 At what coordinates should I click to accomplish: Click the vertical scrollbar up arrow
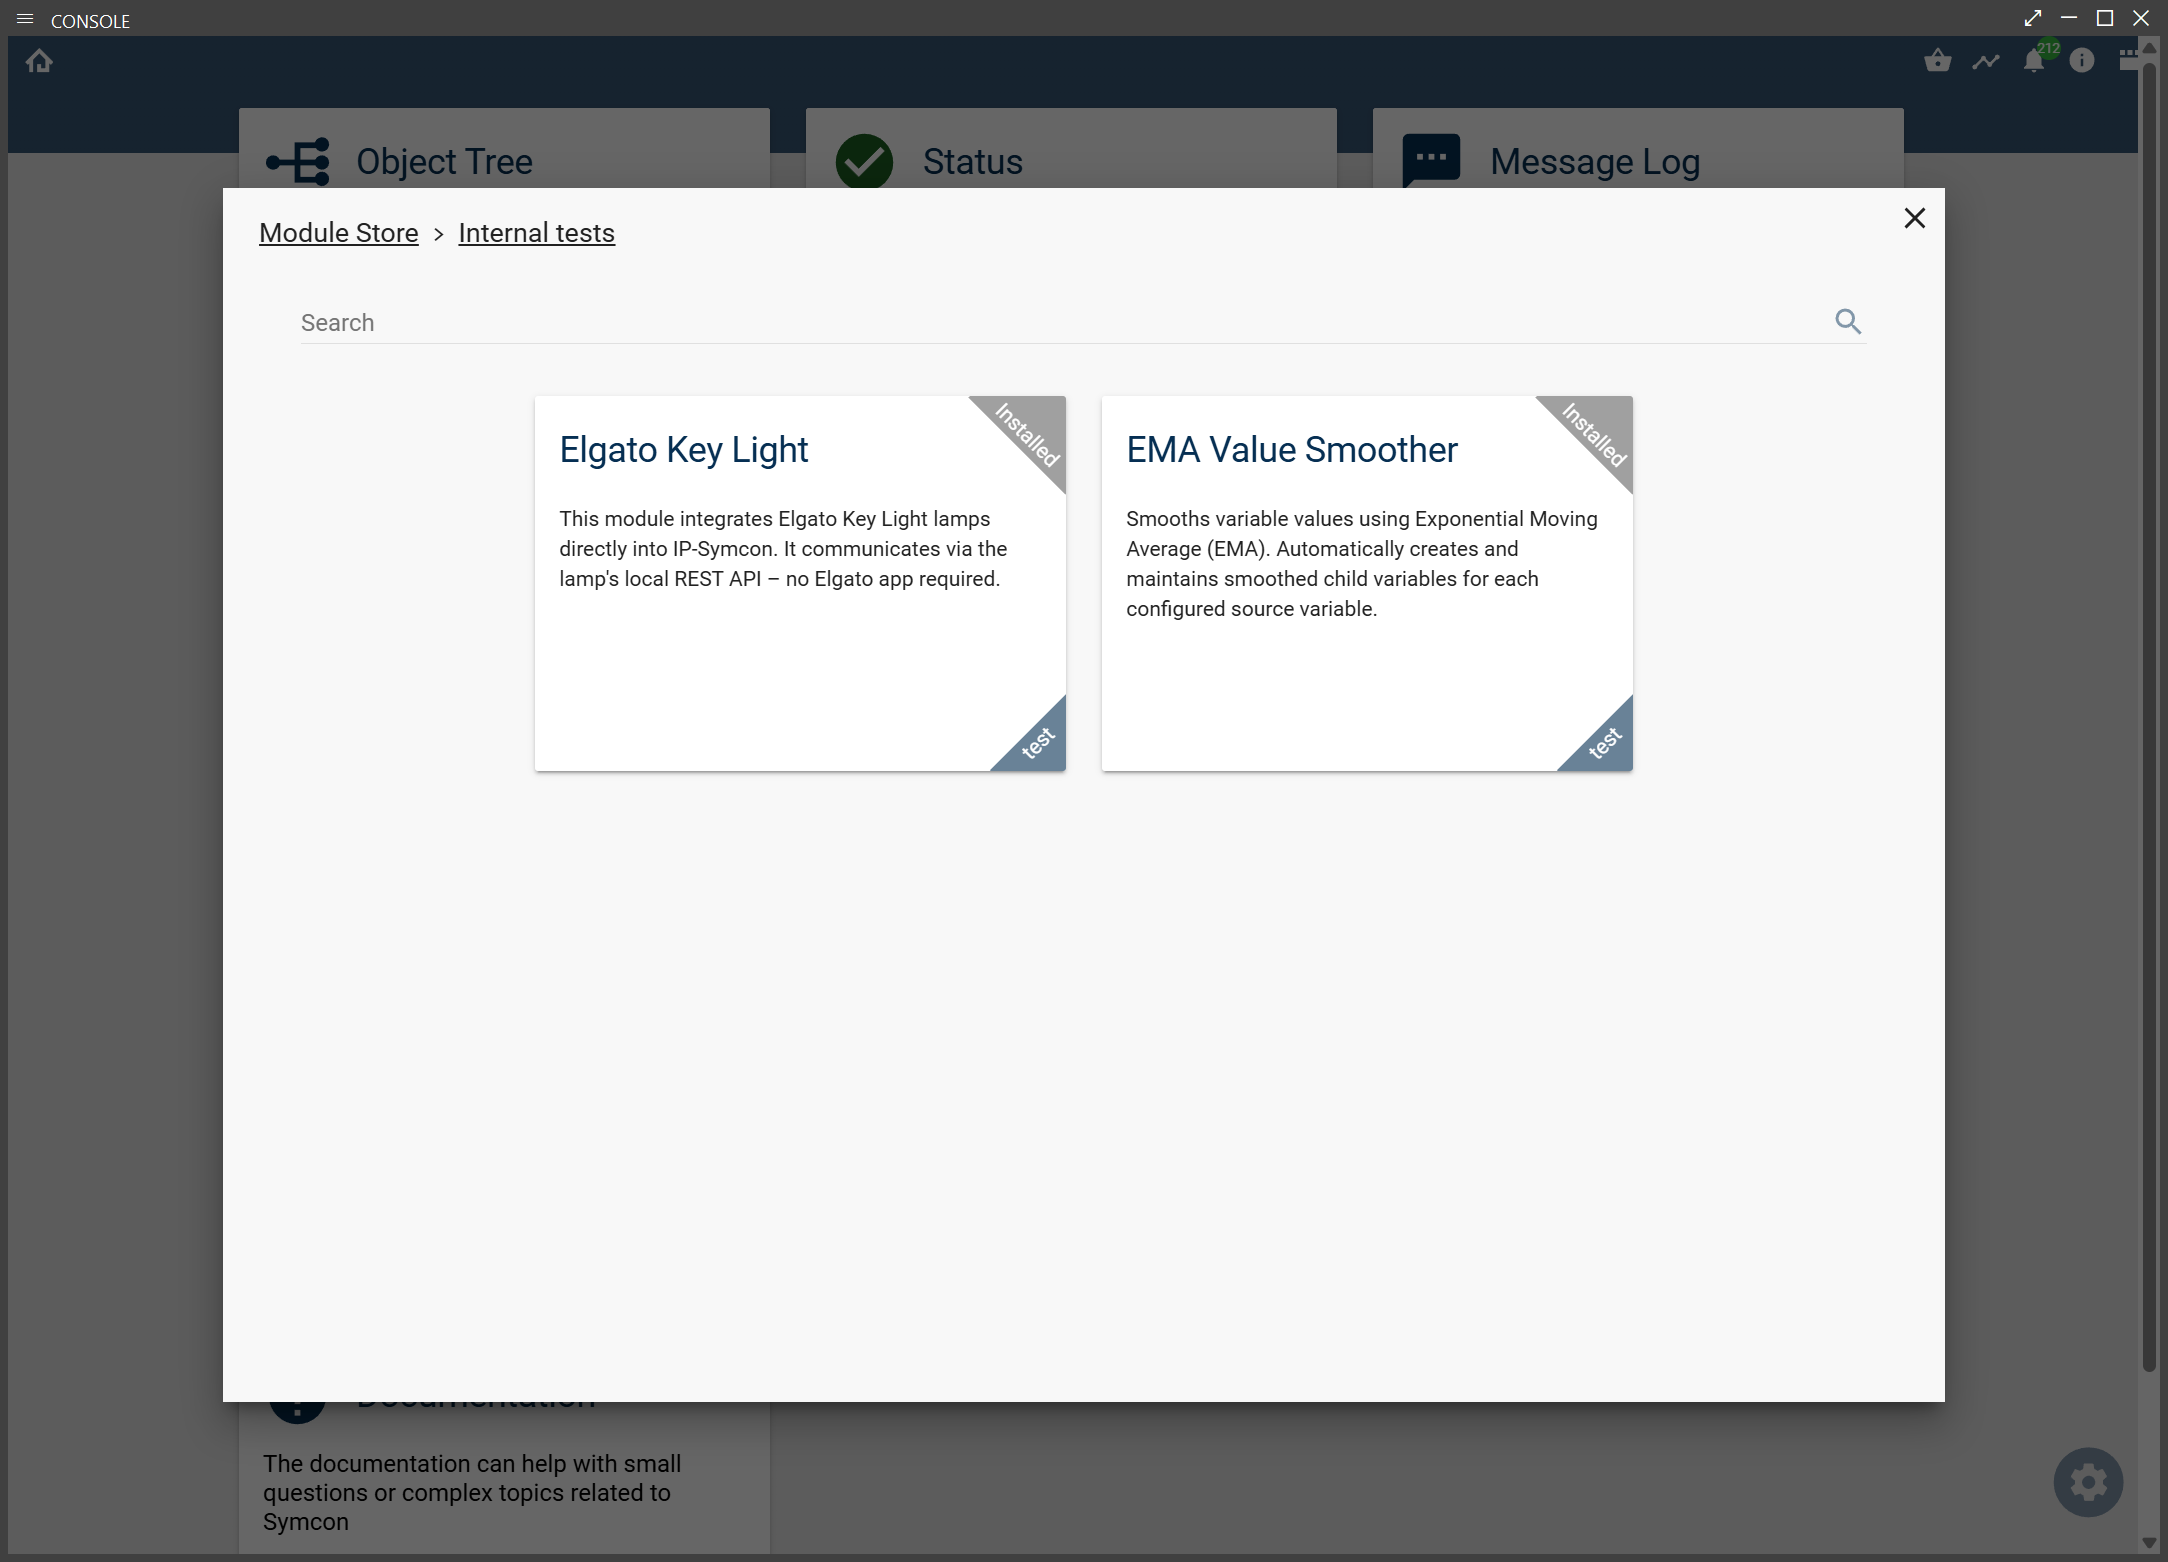2148,47
